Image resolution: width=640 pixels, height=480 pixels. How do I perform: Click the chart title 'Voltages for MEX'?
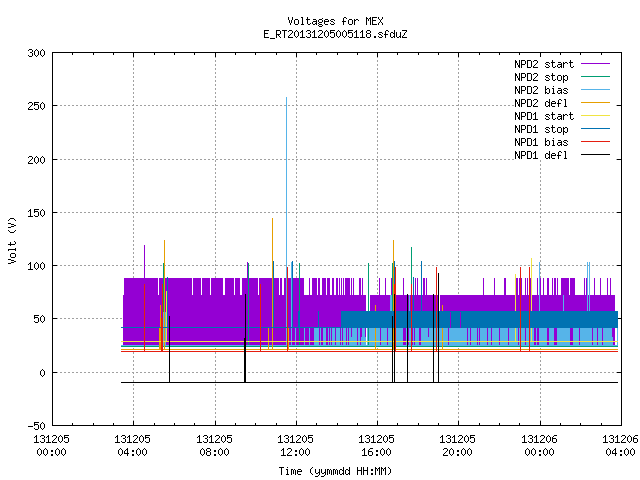click(335, 21)
